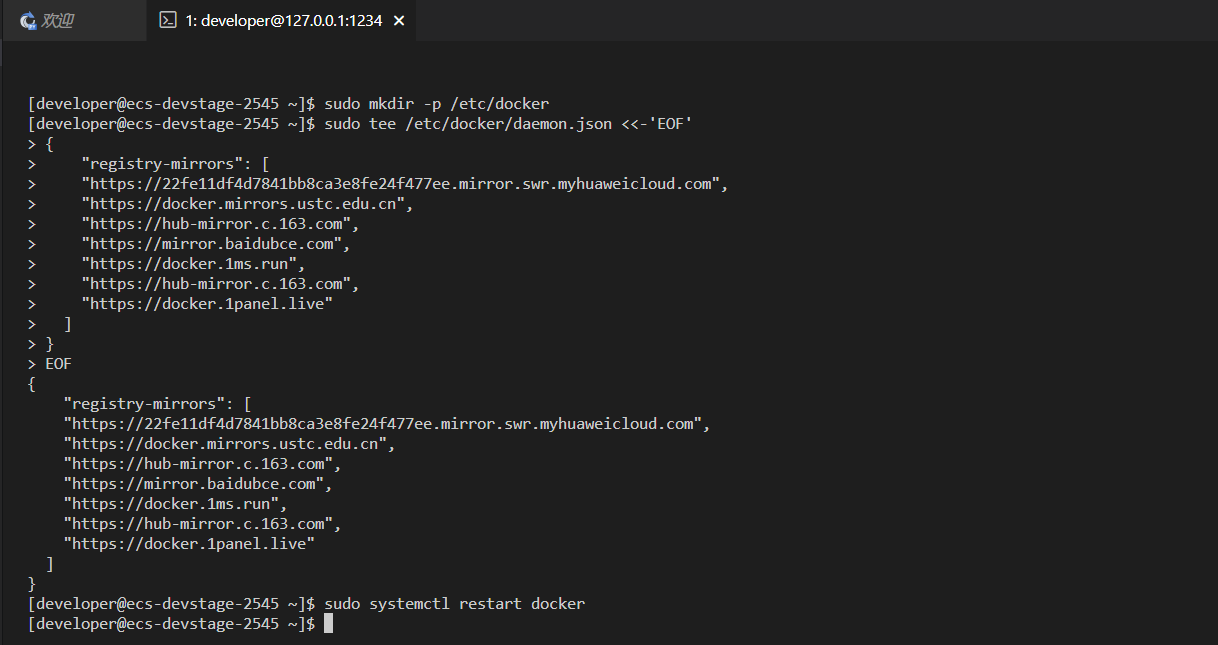This screenshot has height=645, width=1218.
Task: Open the myhuaweicloud mirror URL in the echoed output
Action: click(382, 424)
